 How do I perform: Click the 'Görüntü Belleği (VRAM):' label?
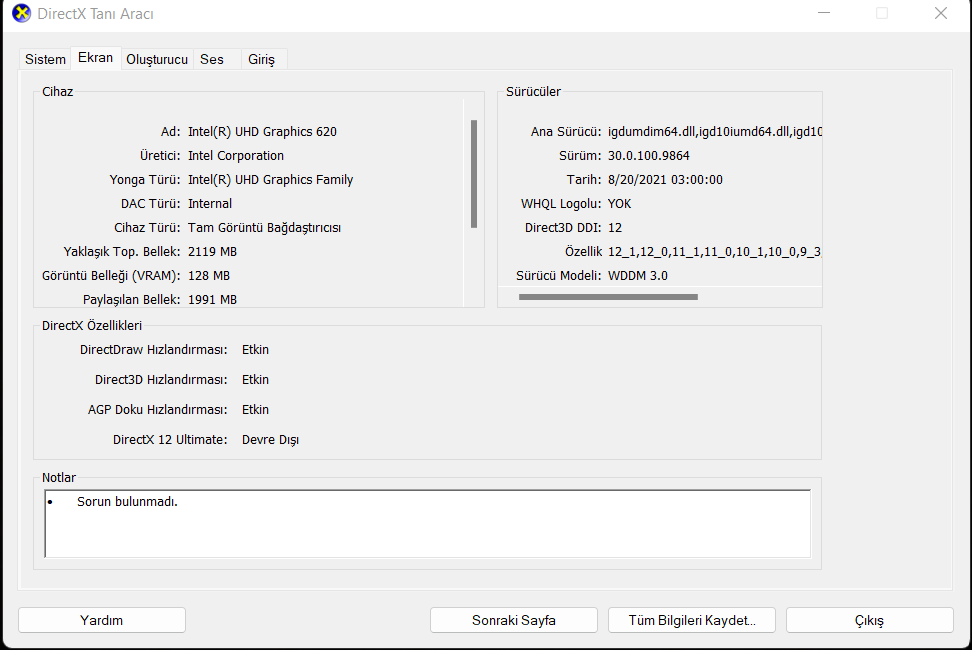point(111,276)
